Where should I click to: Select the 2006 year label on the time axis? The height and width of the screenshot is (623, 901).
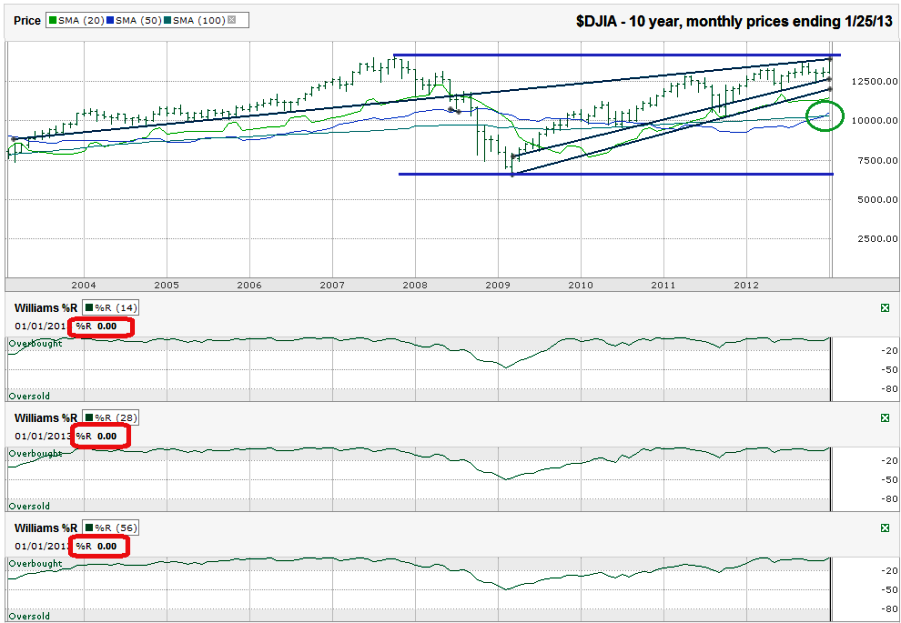click(249, 285)
